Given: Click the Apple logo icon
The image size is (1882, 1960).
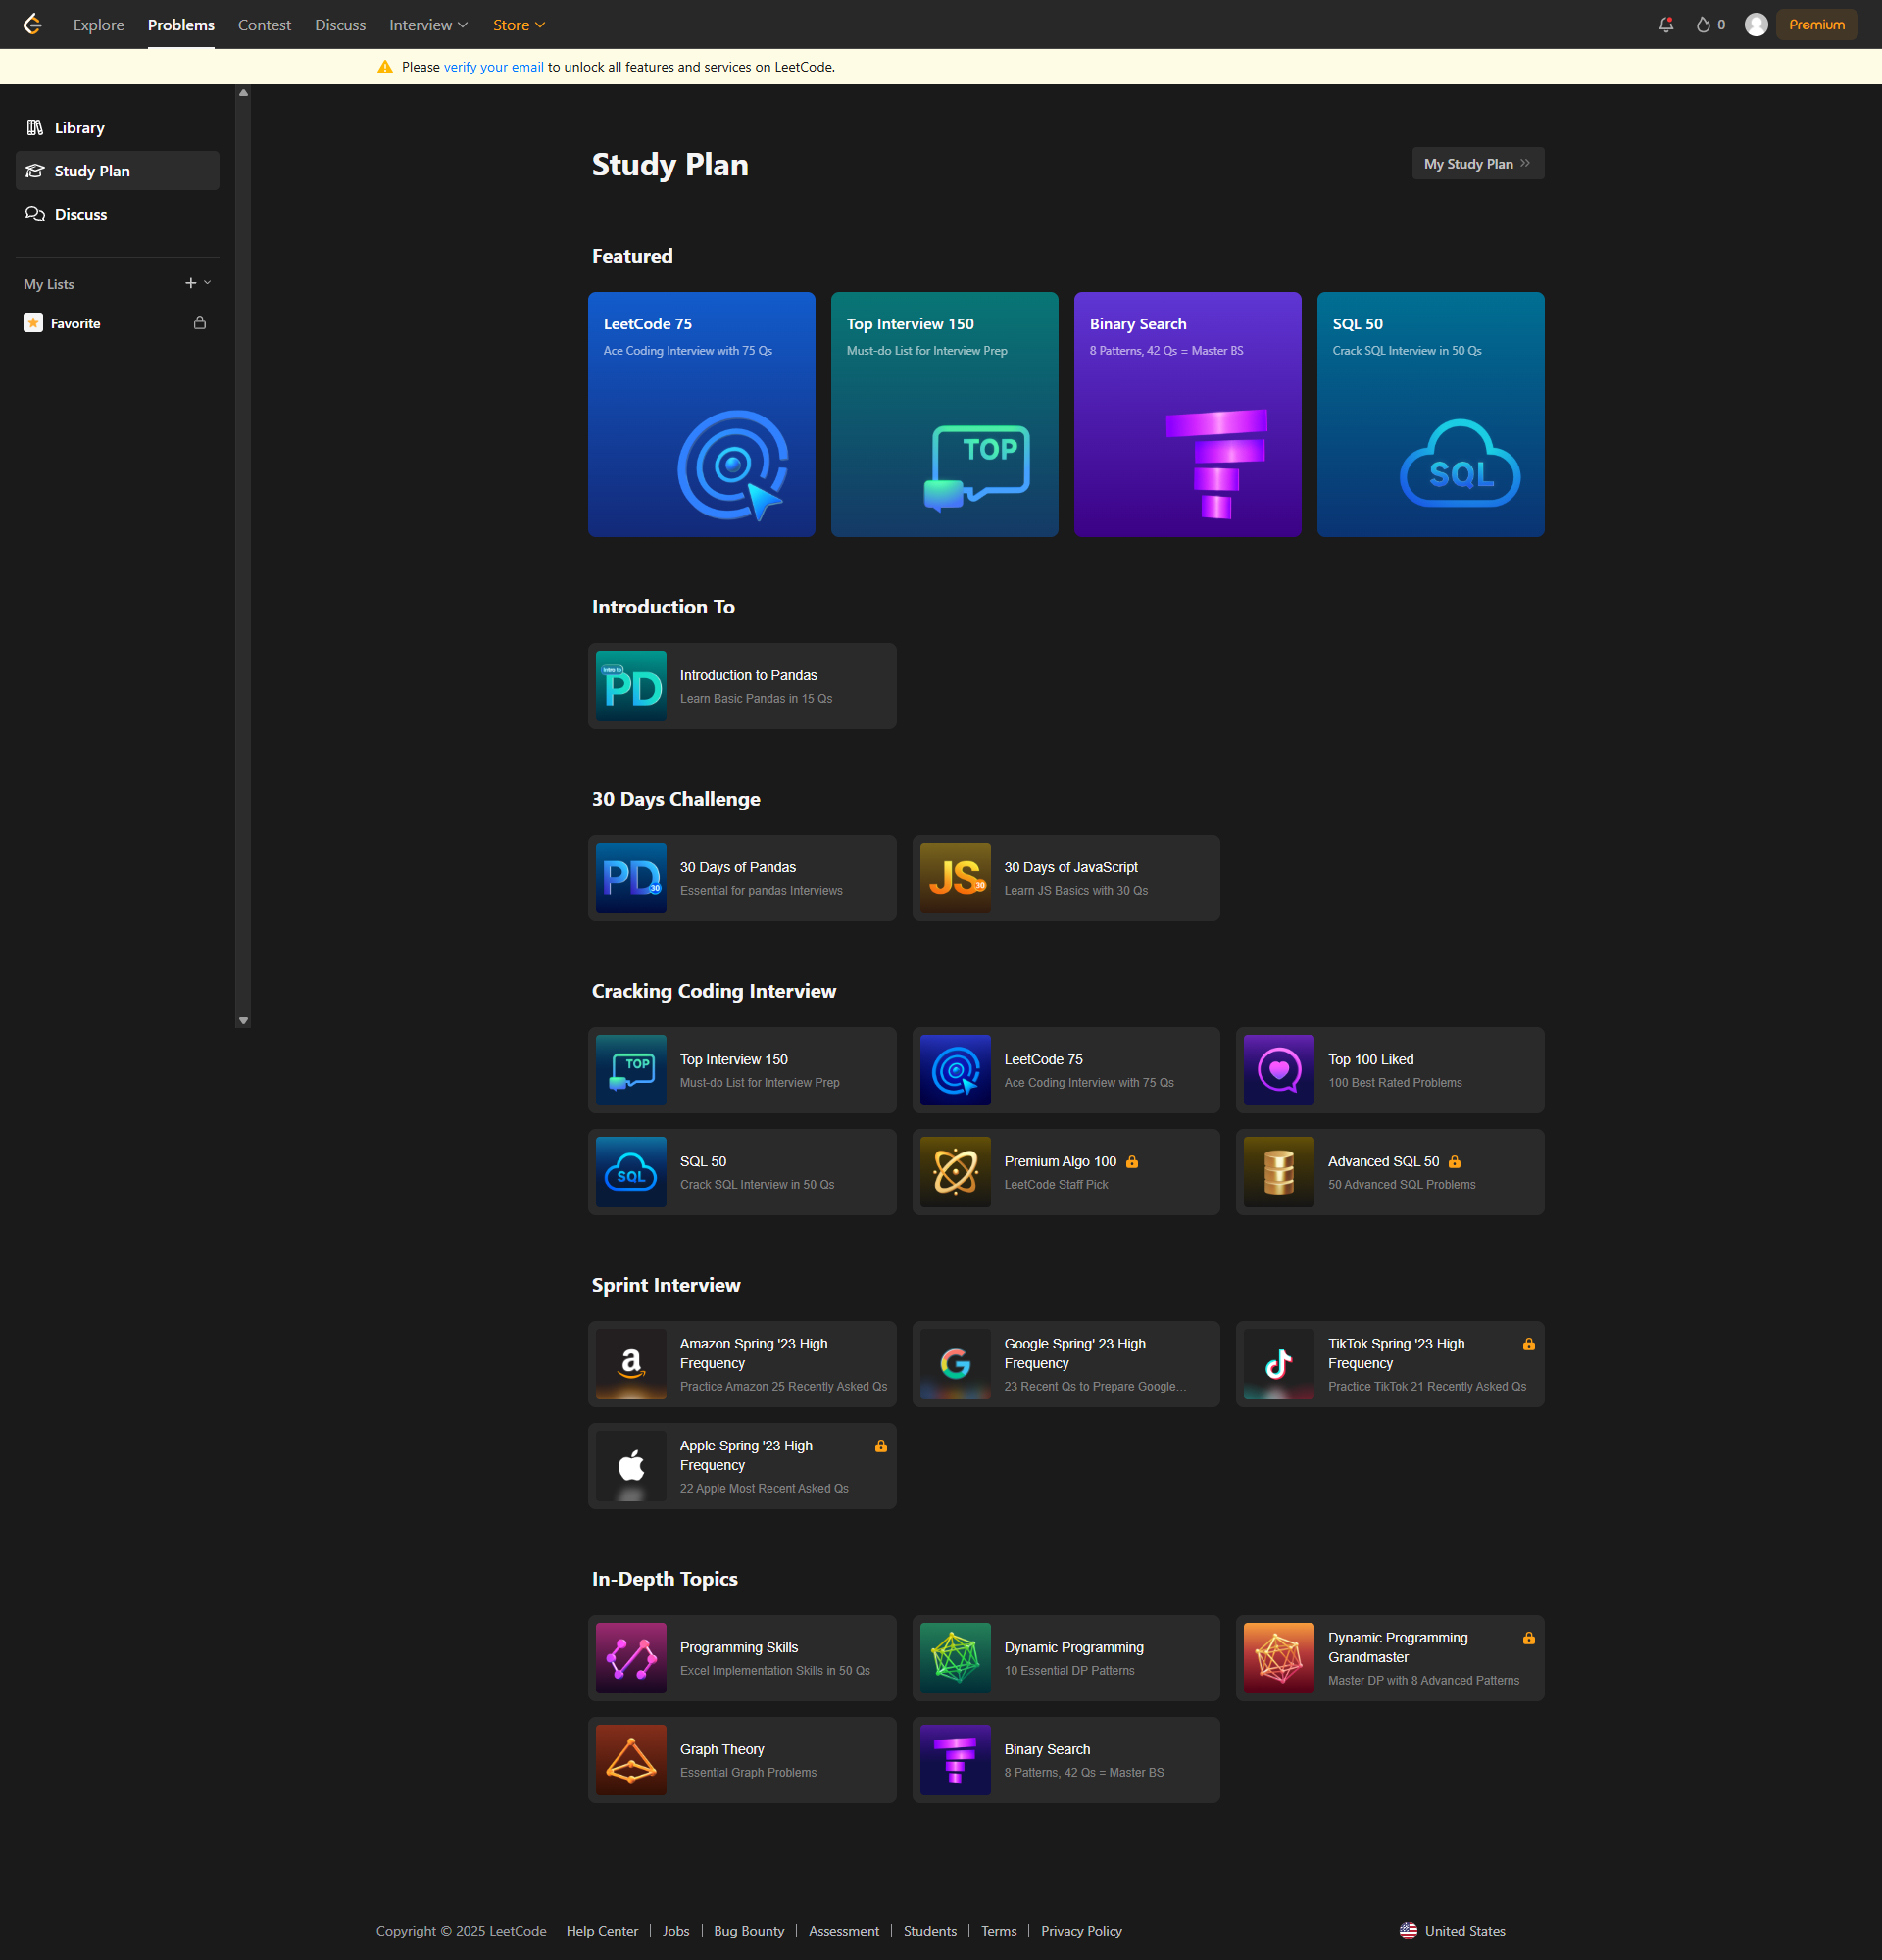Looking at the screenshot, I should point(631,1466).
